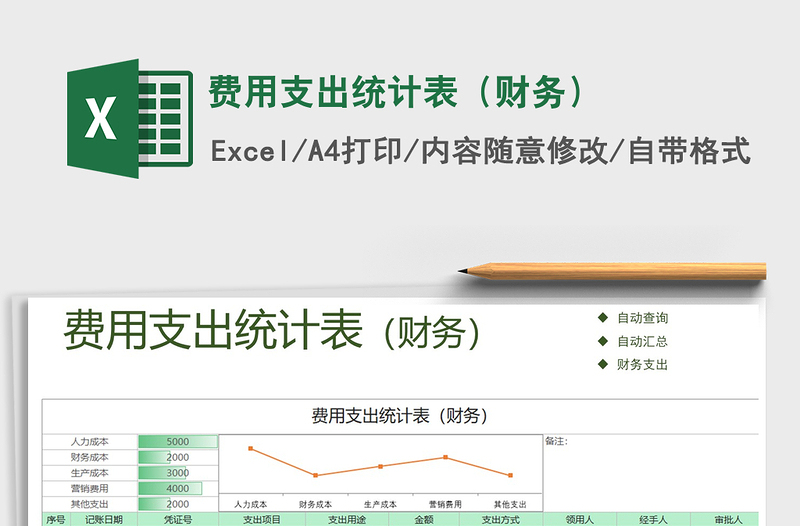Click the 备注 notes cell

tap(651, 473)
